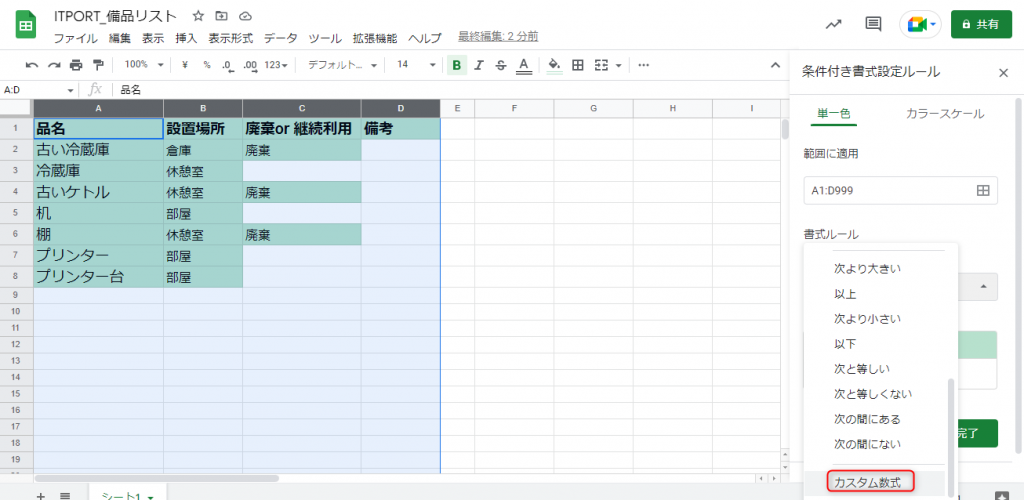Screen dimensions: 1024x500
Task: Click the Google Sheets home icon
Action: [25, 24]
